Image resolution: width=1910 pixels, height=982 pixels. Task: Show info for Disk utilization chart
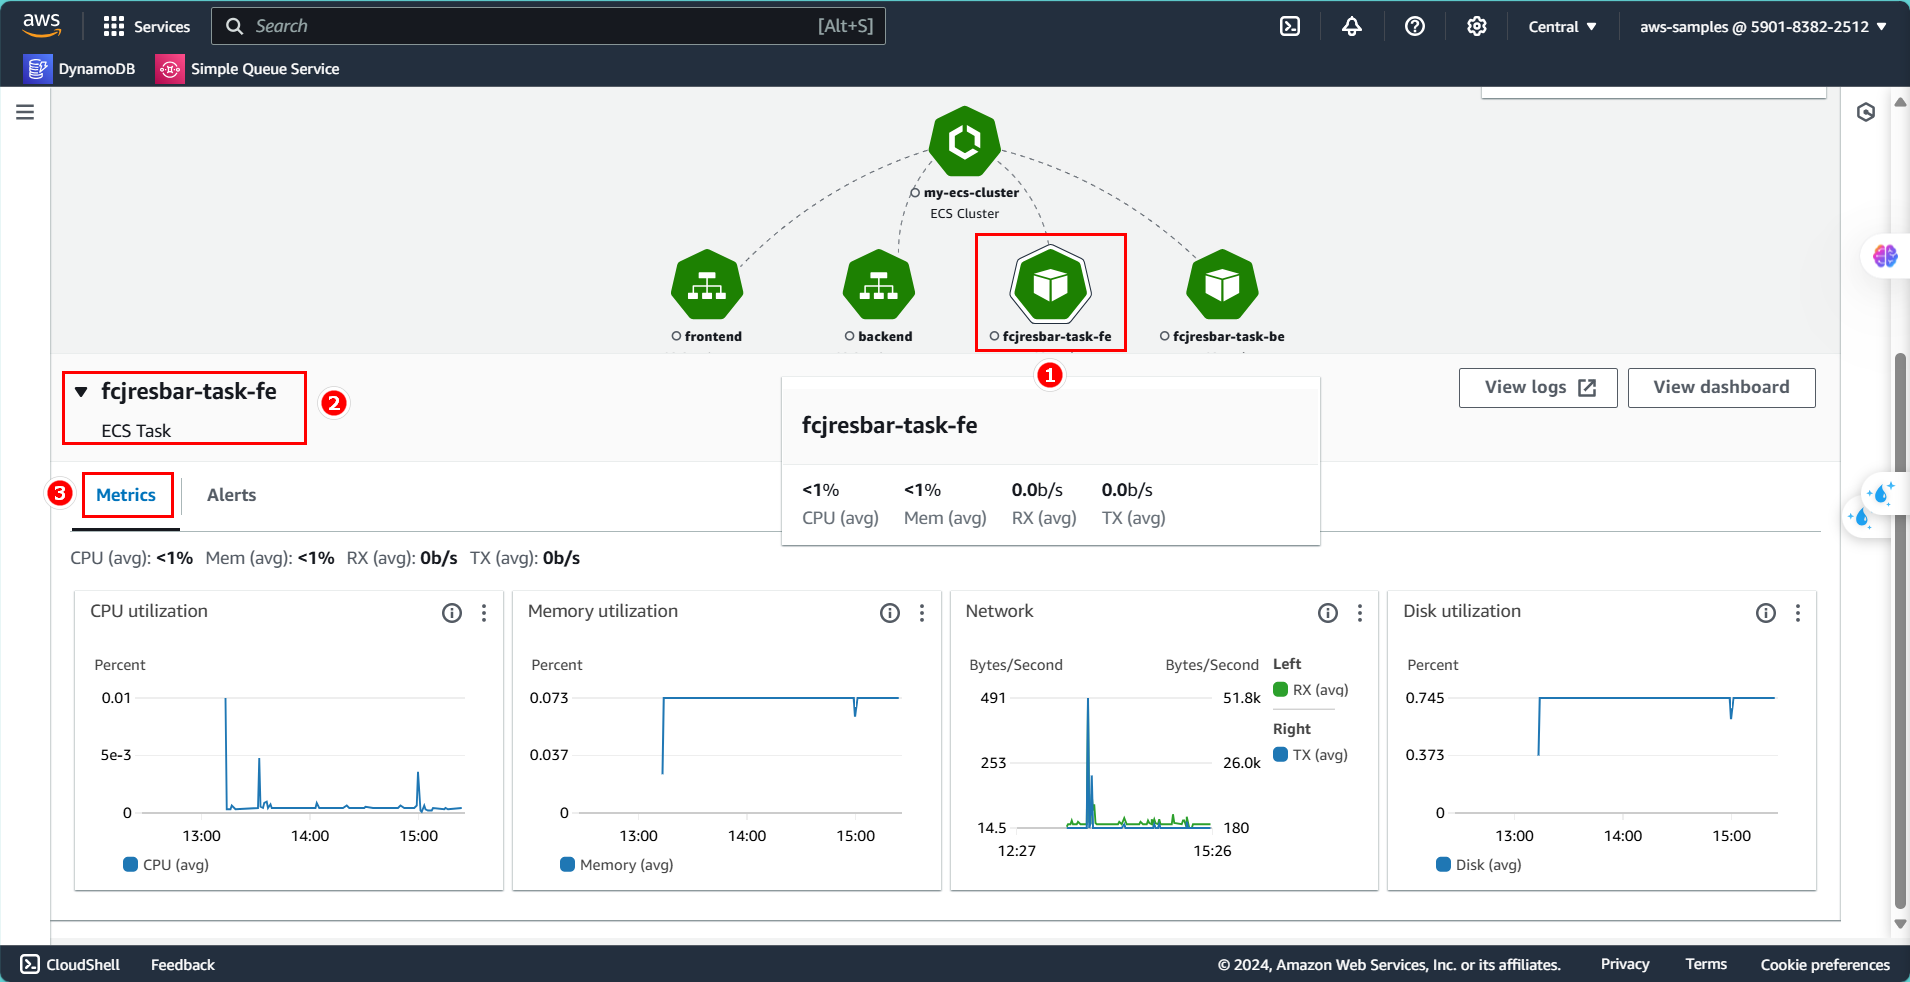point(1766,613)
